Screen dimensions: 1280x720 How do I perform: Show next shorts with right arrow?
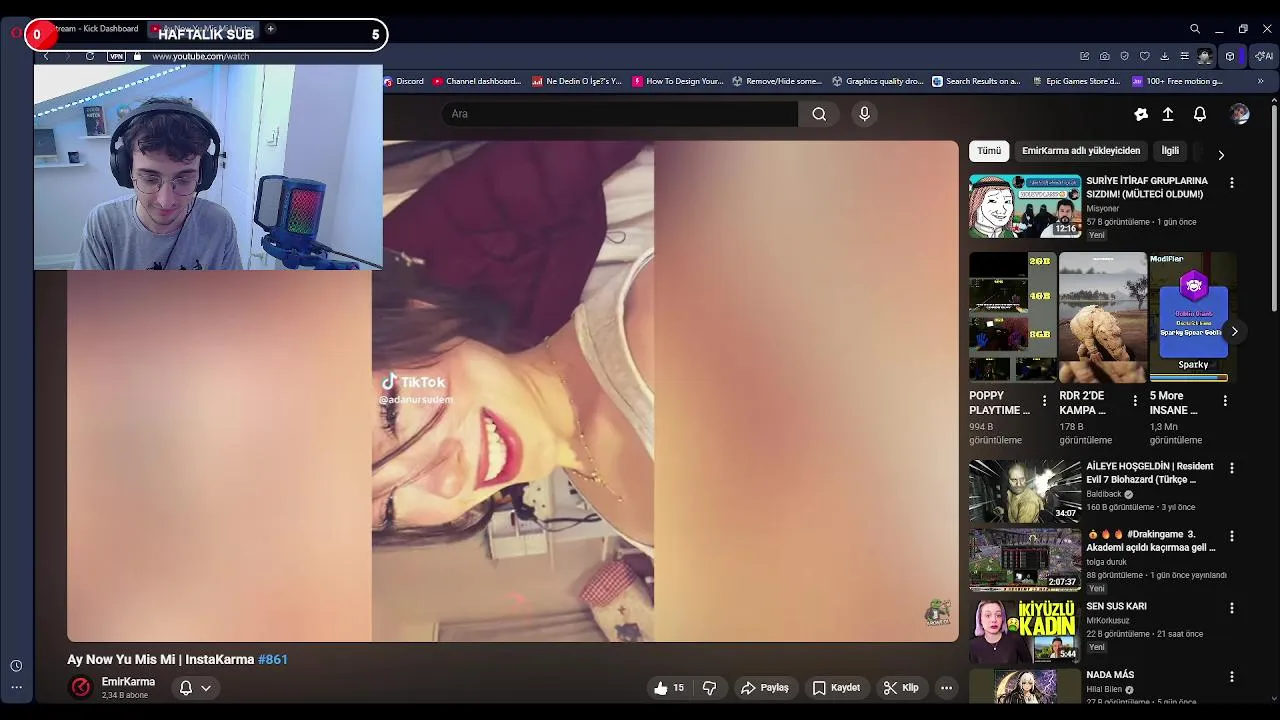1235,331
